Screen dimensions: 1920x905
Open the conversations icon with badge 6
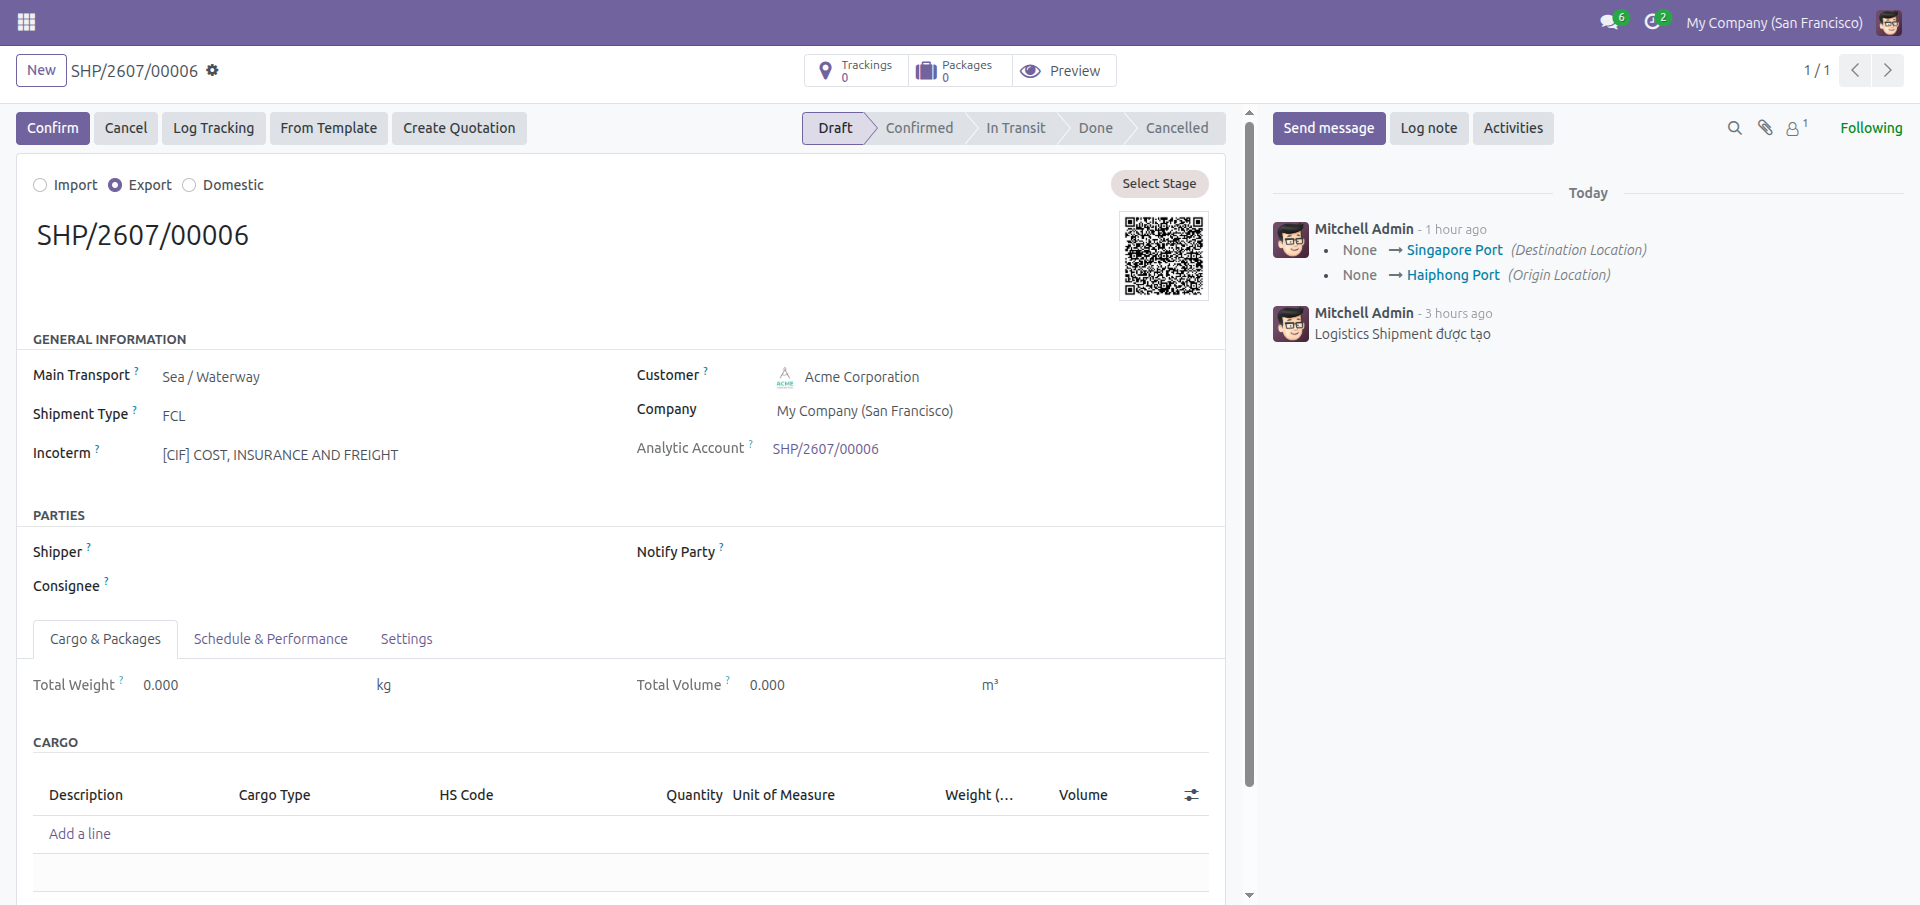[1612, 21]
